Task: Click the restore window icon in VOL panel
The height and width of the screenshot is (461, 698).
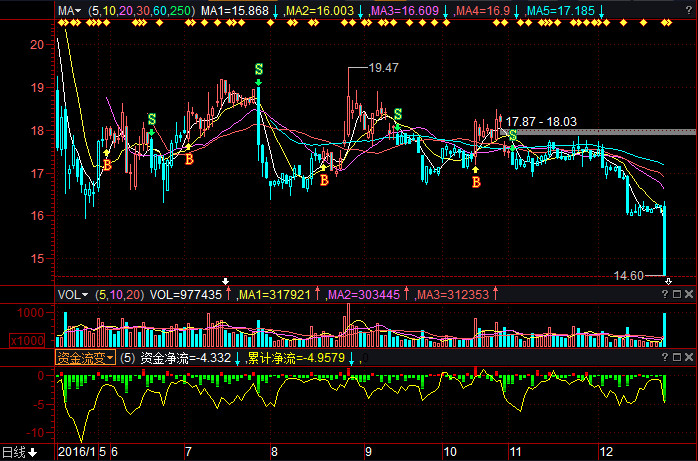Action: click(x=677, y=295)
